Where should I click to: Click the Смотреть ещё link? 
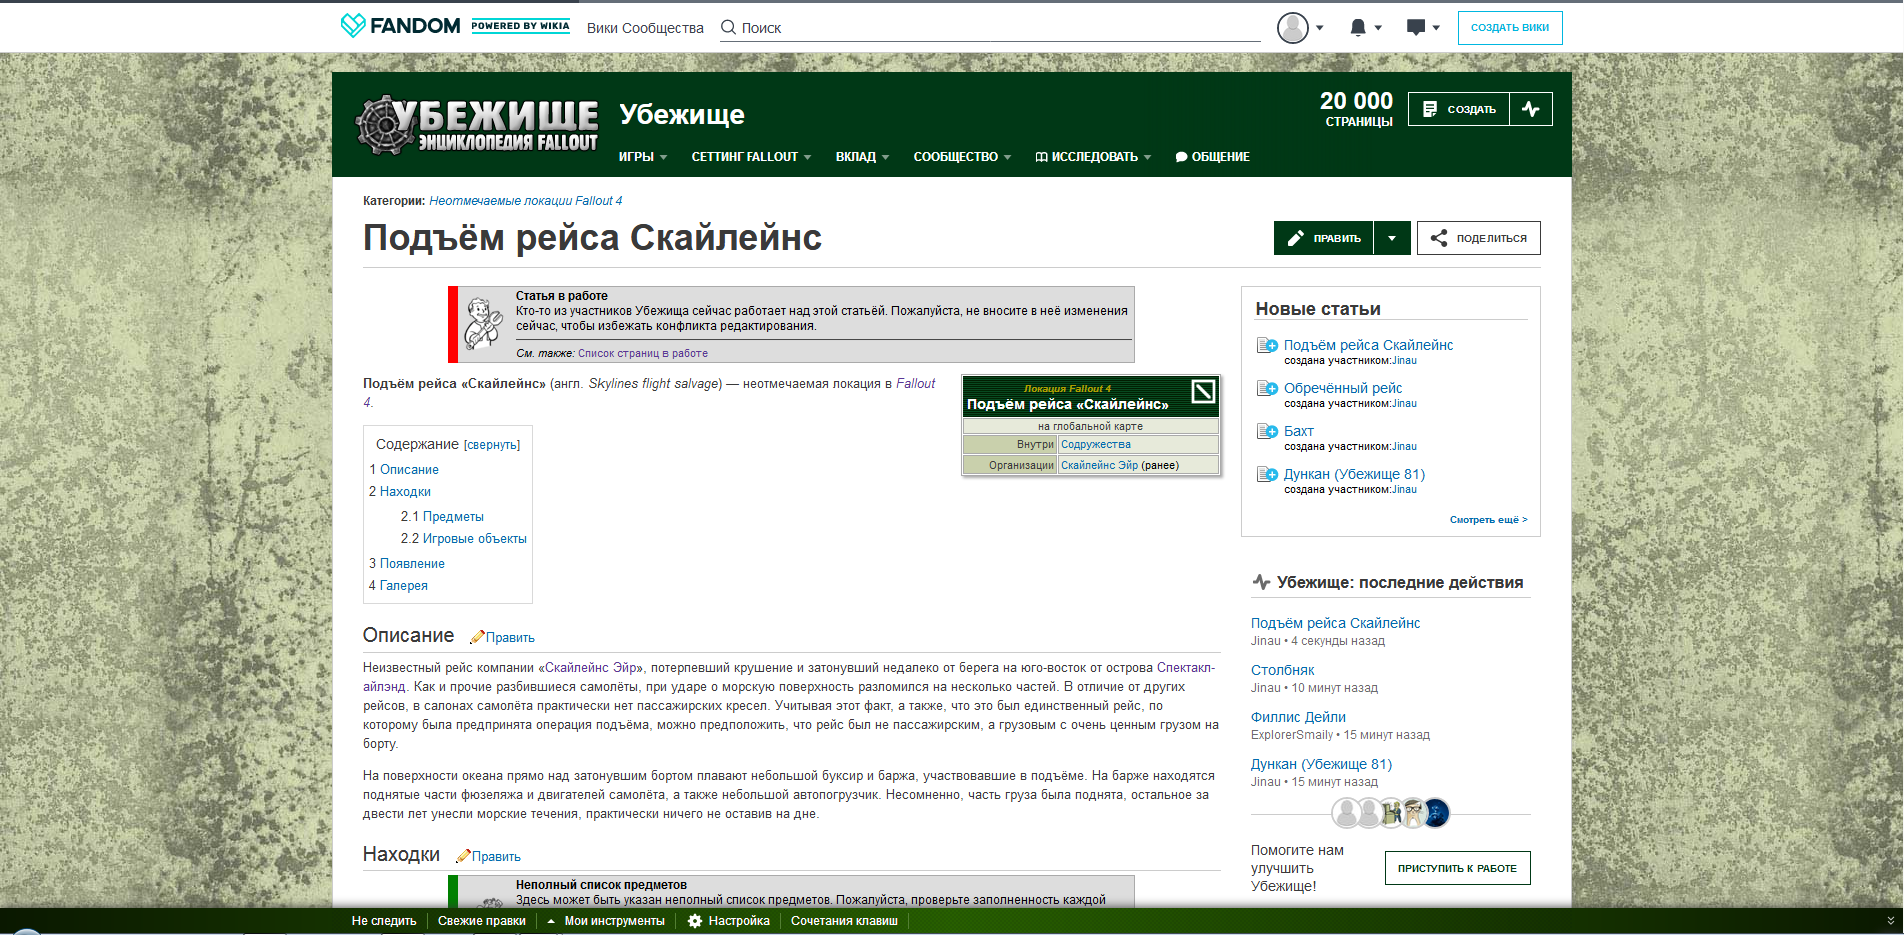coord(1488,520)
